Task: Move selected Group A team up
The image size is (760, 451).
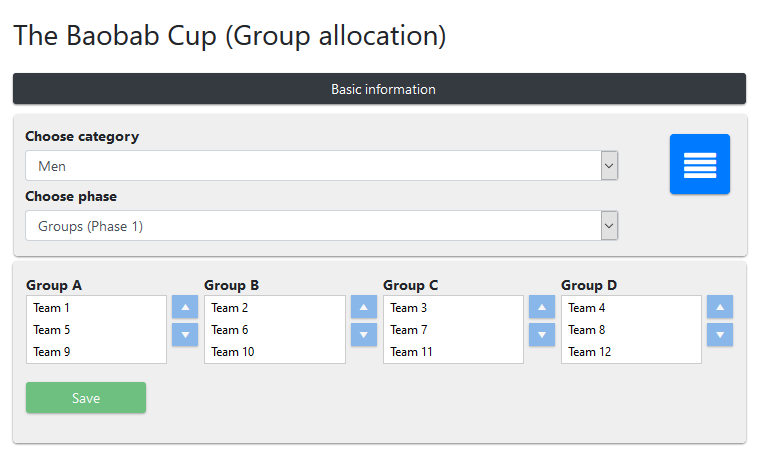Action: click(x=185, y=307)
